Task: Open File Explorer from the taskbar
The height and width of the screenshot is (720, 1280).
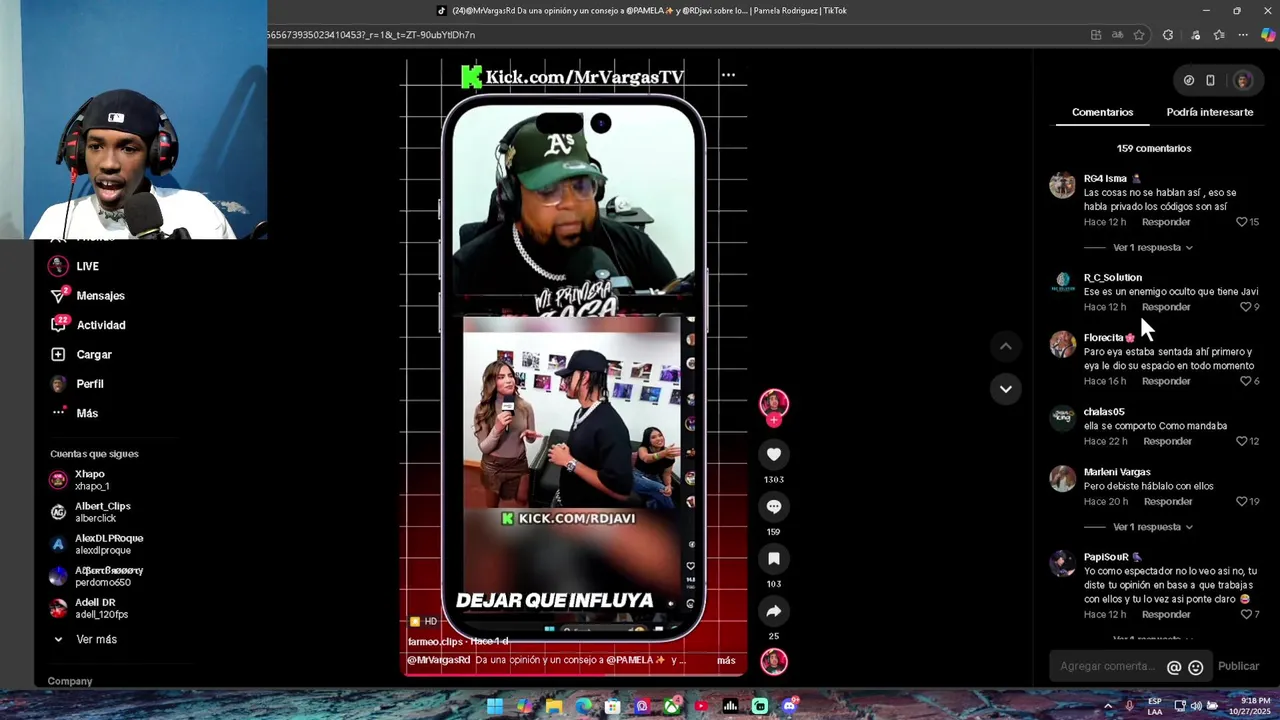Action: (554, 706)
